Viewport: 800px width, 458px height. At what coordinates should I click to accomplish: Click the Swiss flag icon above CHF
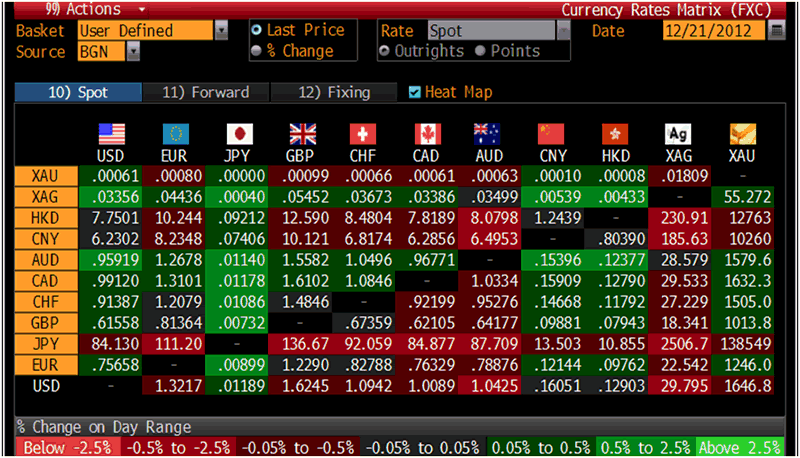(364, 134)
